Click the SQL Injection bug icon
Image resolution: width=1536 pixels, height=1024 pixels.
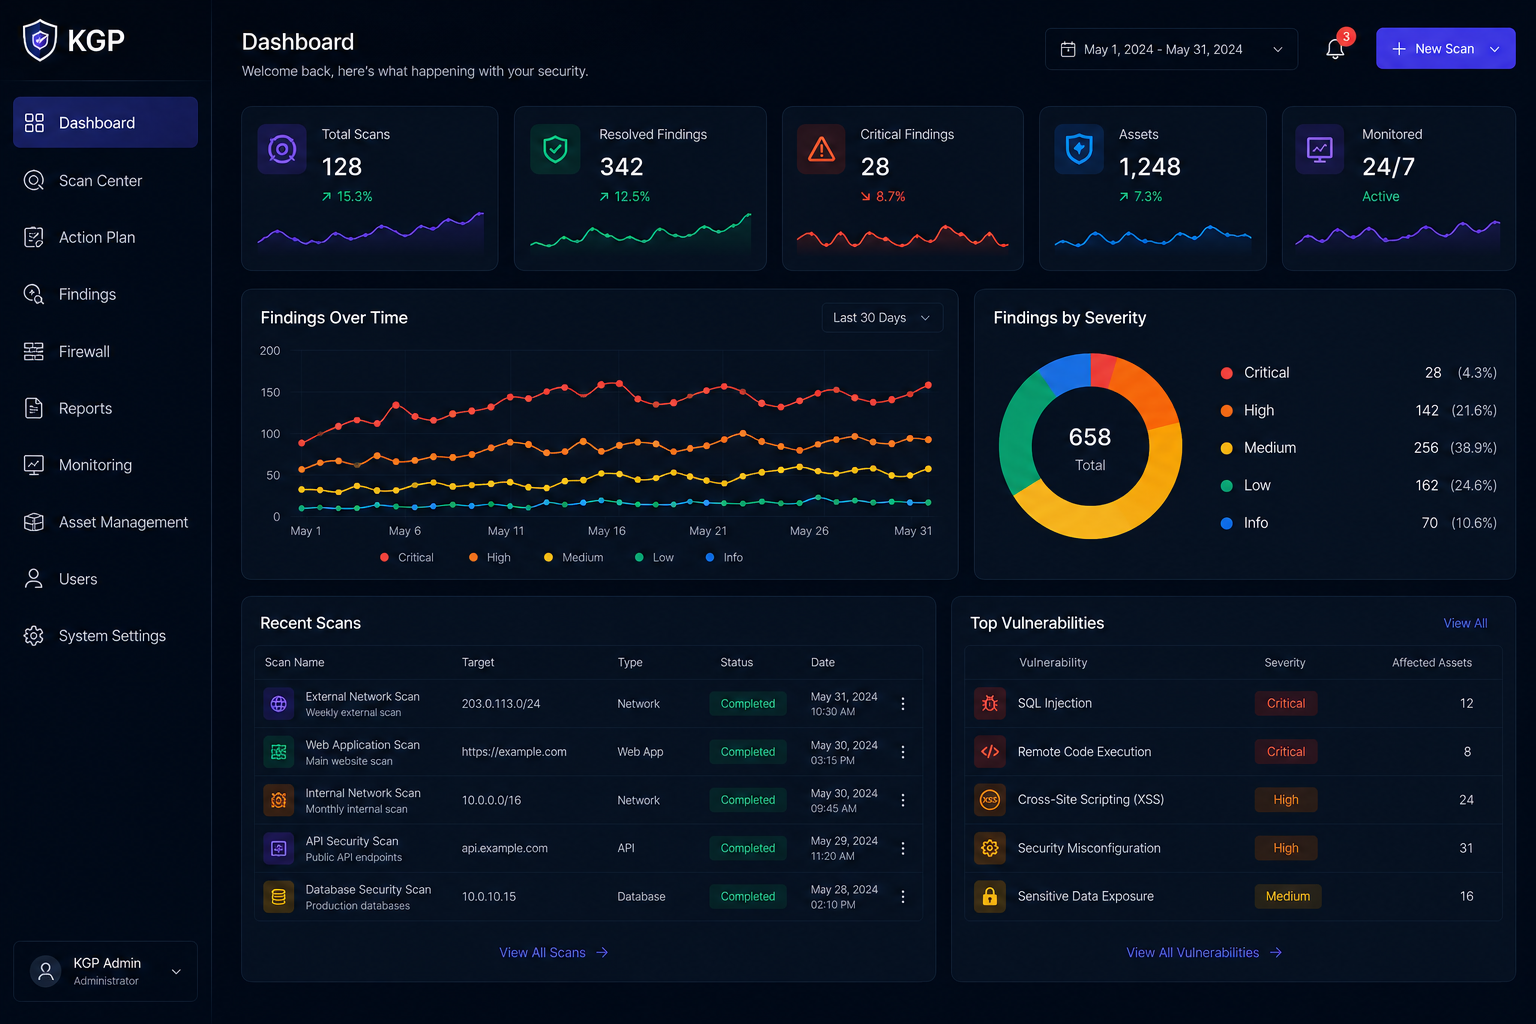[x=990, y=704]
